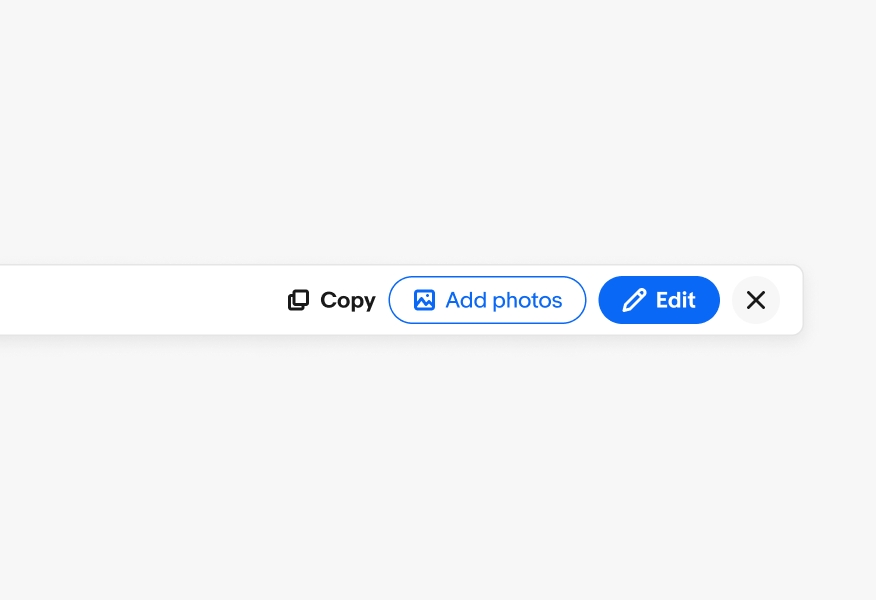This screenshot has width=876, height=600.
Task: Click the word "Add" in outlined button
Action: click(x=466, y=300)
